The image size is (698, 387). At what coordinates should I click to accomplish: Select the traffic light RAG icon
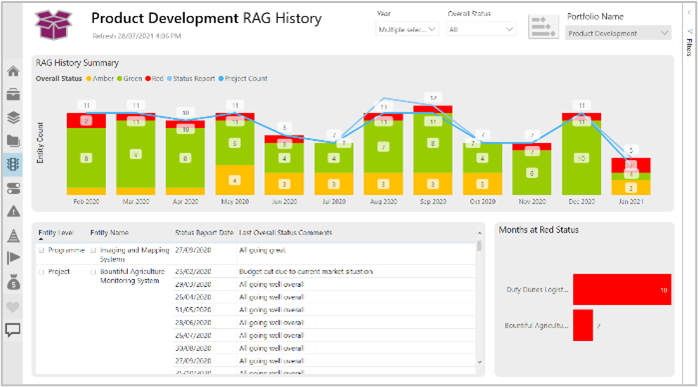click(x=13, y=164)
